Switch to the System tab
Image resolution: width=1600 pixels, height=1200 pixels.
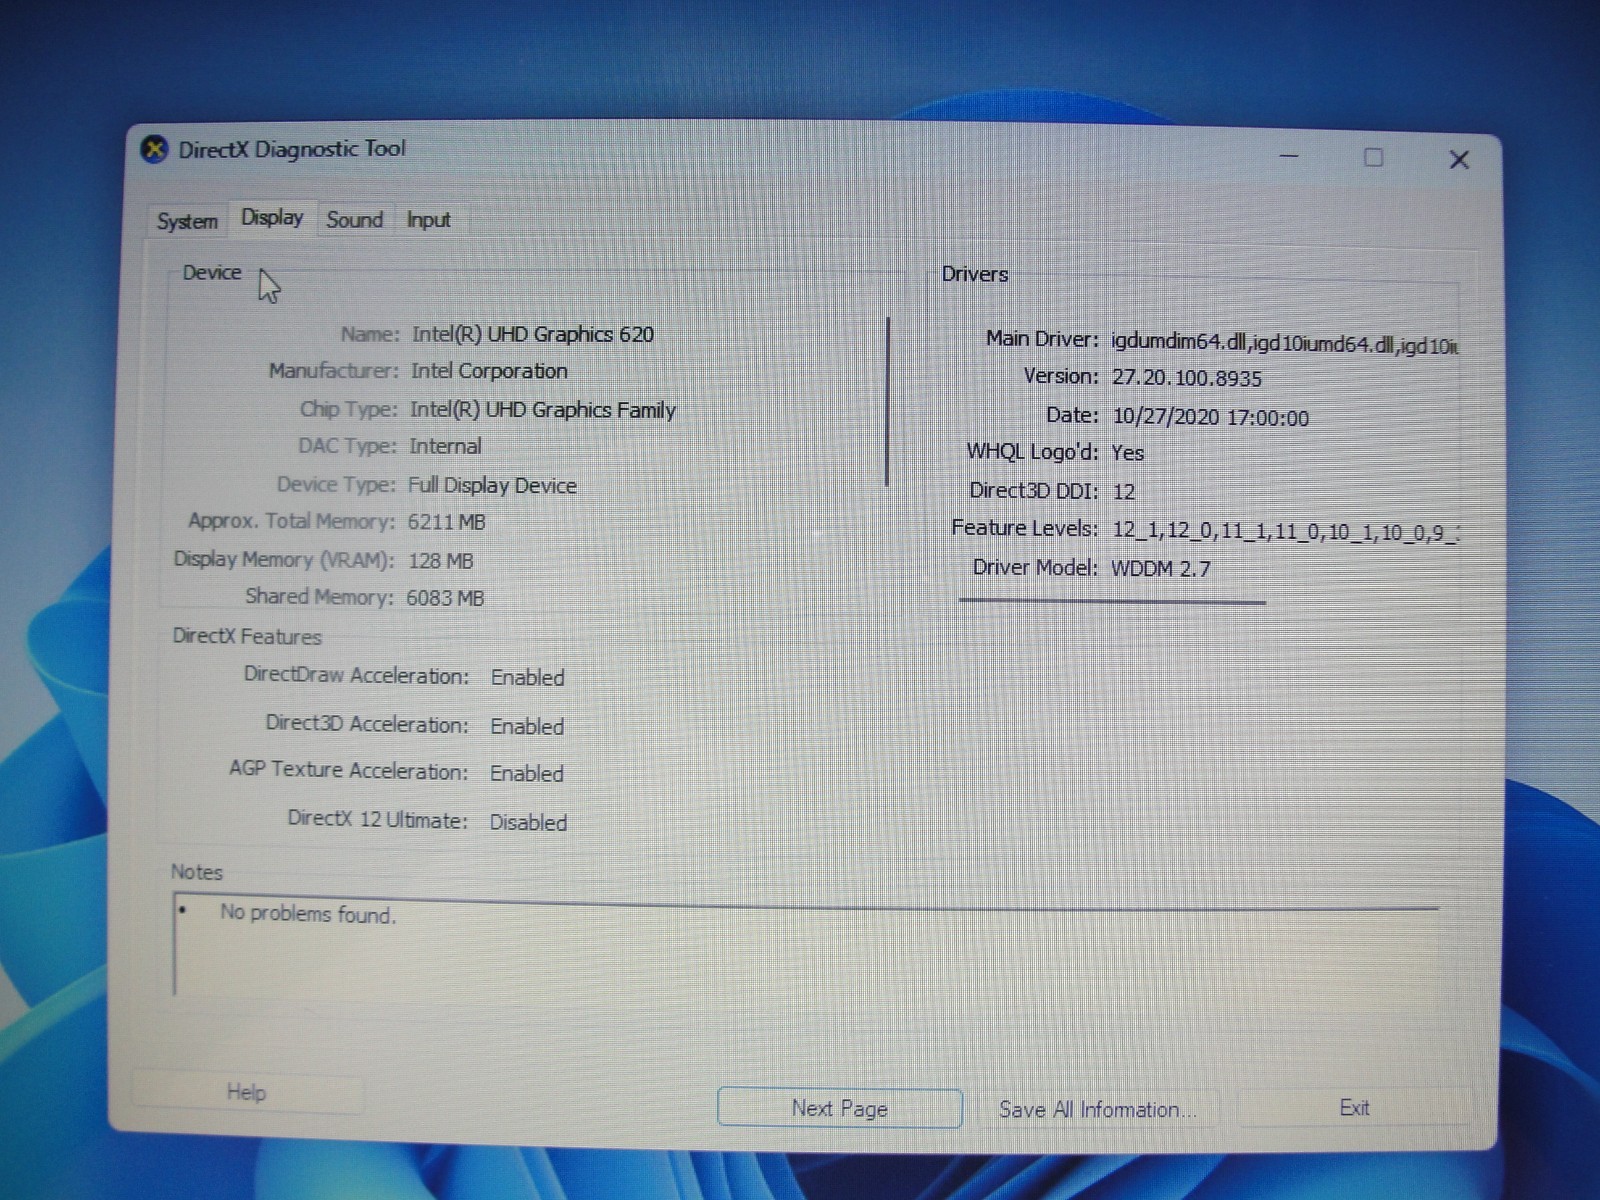coord(187,221)
